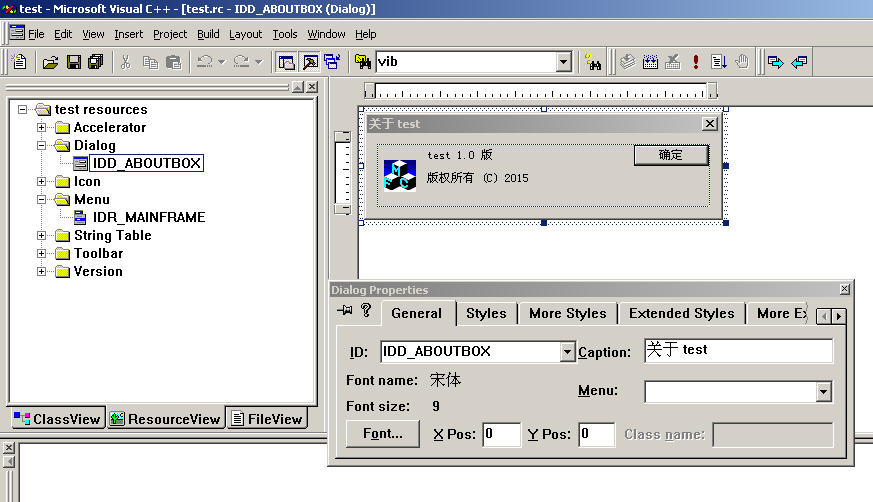This screenshot has height=502, width=873.
Task: Toggle the pushpin to keep properties visible
Action: (345, 310)
